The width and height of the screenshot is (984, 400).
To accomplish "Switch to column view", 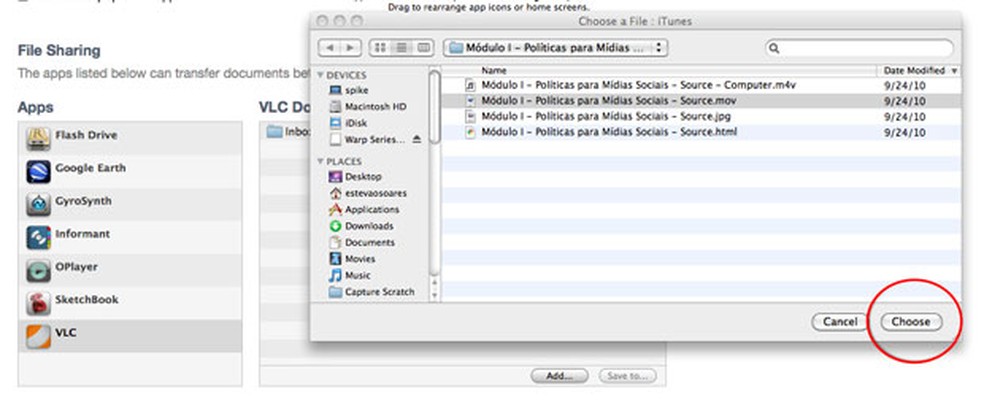I will coord(424,47).
